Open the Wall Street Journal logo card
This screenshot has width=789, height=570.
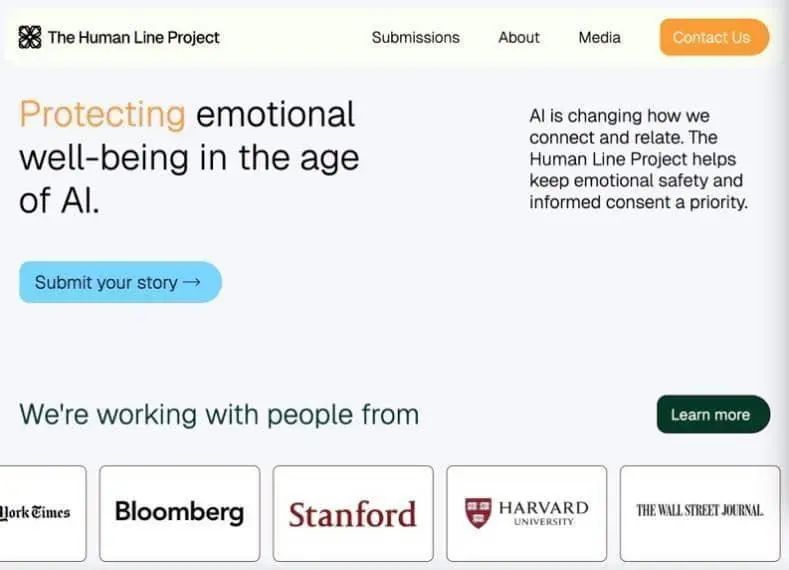coord(699,511)
